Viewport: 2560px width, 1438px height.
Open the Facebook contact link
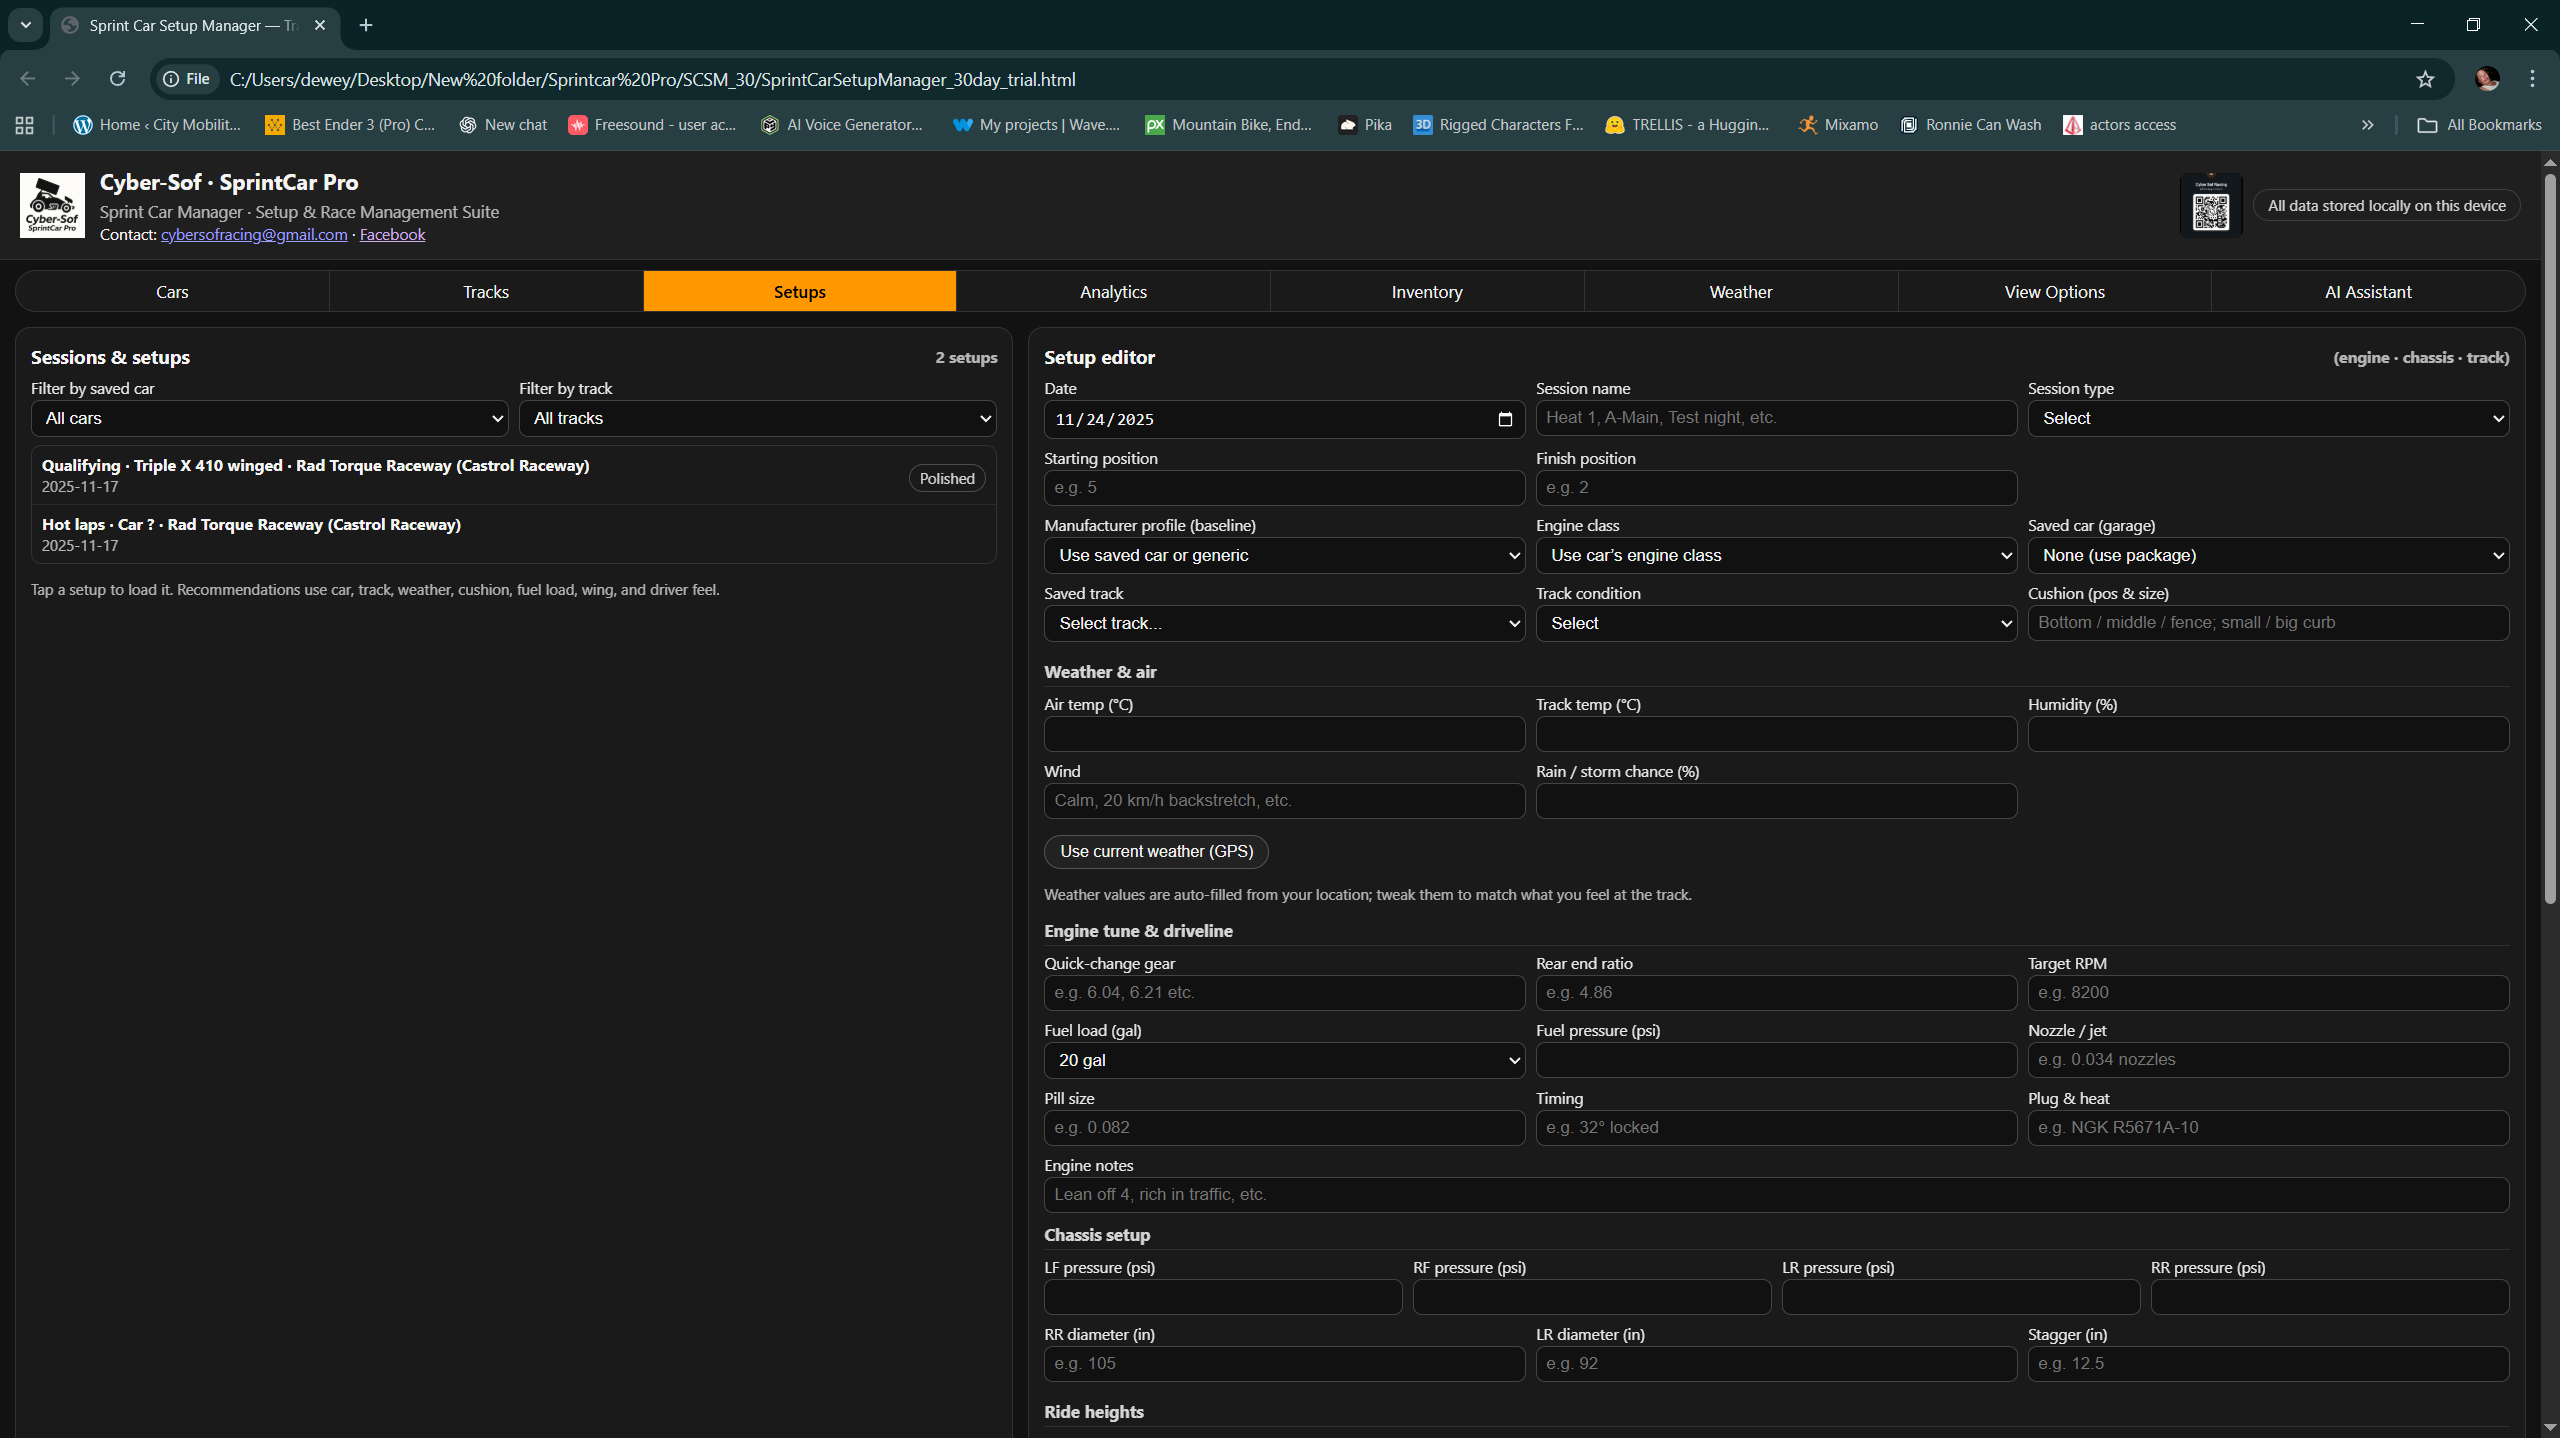392,234
